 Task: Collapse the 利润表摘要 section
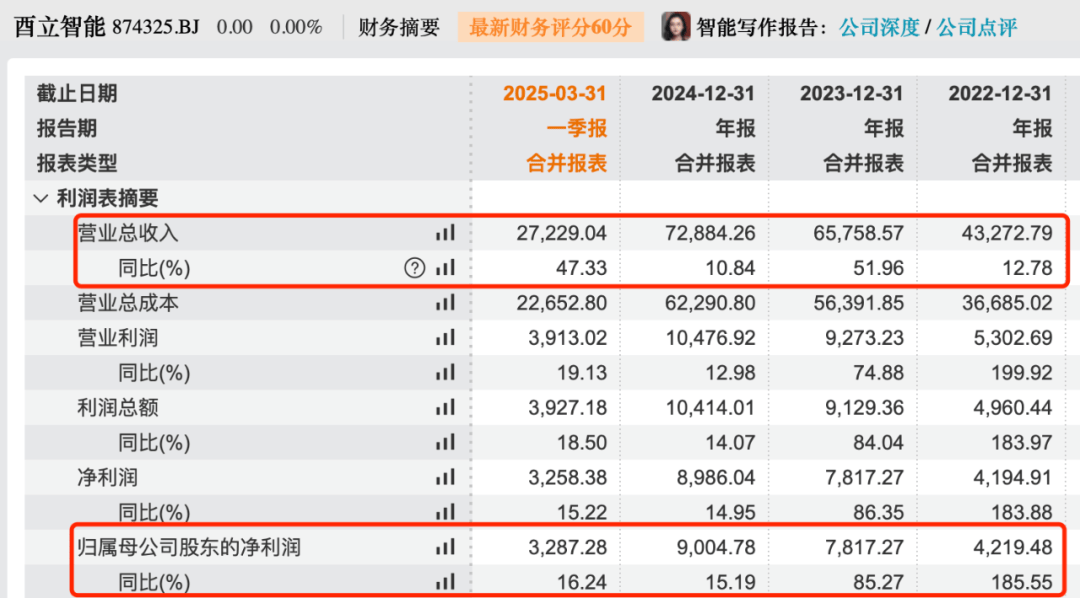41,199
